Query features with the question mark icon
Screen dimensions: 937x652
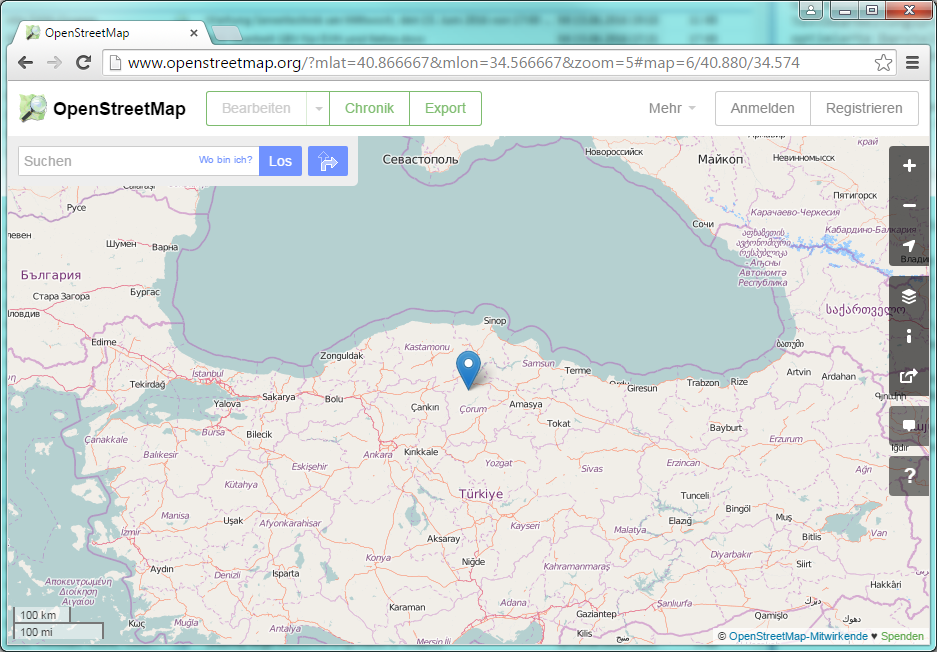[x=908, y=476]
